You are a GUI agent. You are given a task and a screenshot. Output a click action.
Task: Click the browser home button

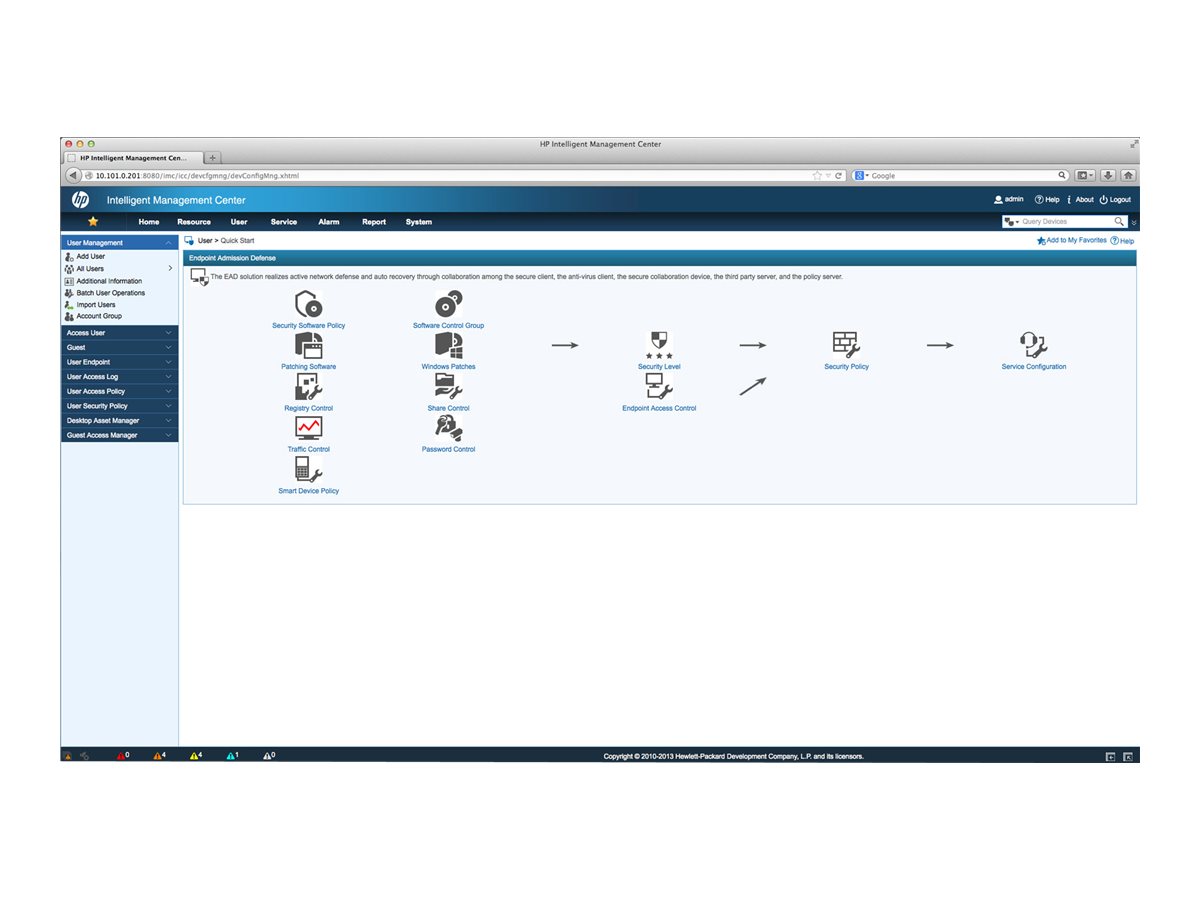tap(1127, 175)
